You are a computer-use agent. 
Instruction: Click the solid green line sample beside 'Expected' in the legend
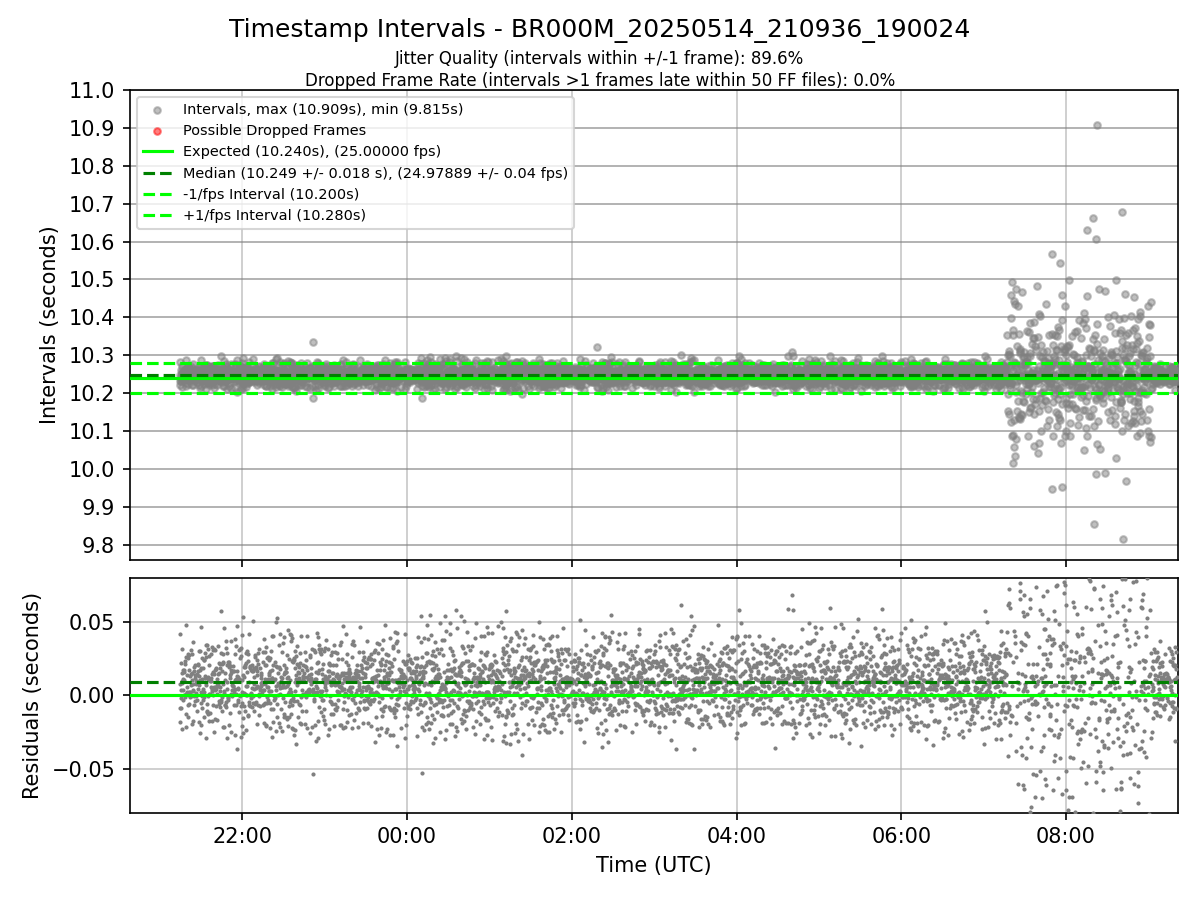coord(157,151)
